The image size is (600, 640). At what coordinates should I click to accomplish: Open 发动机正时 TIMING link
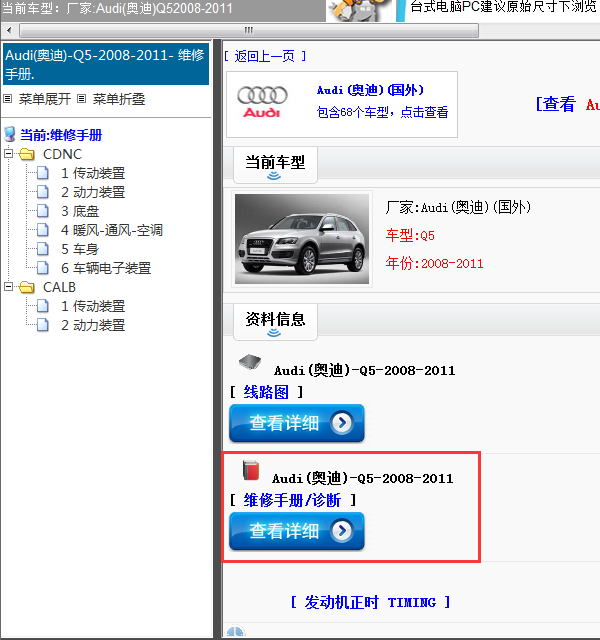coord(371,602)
